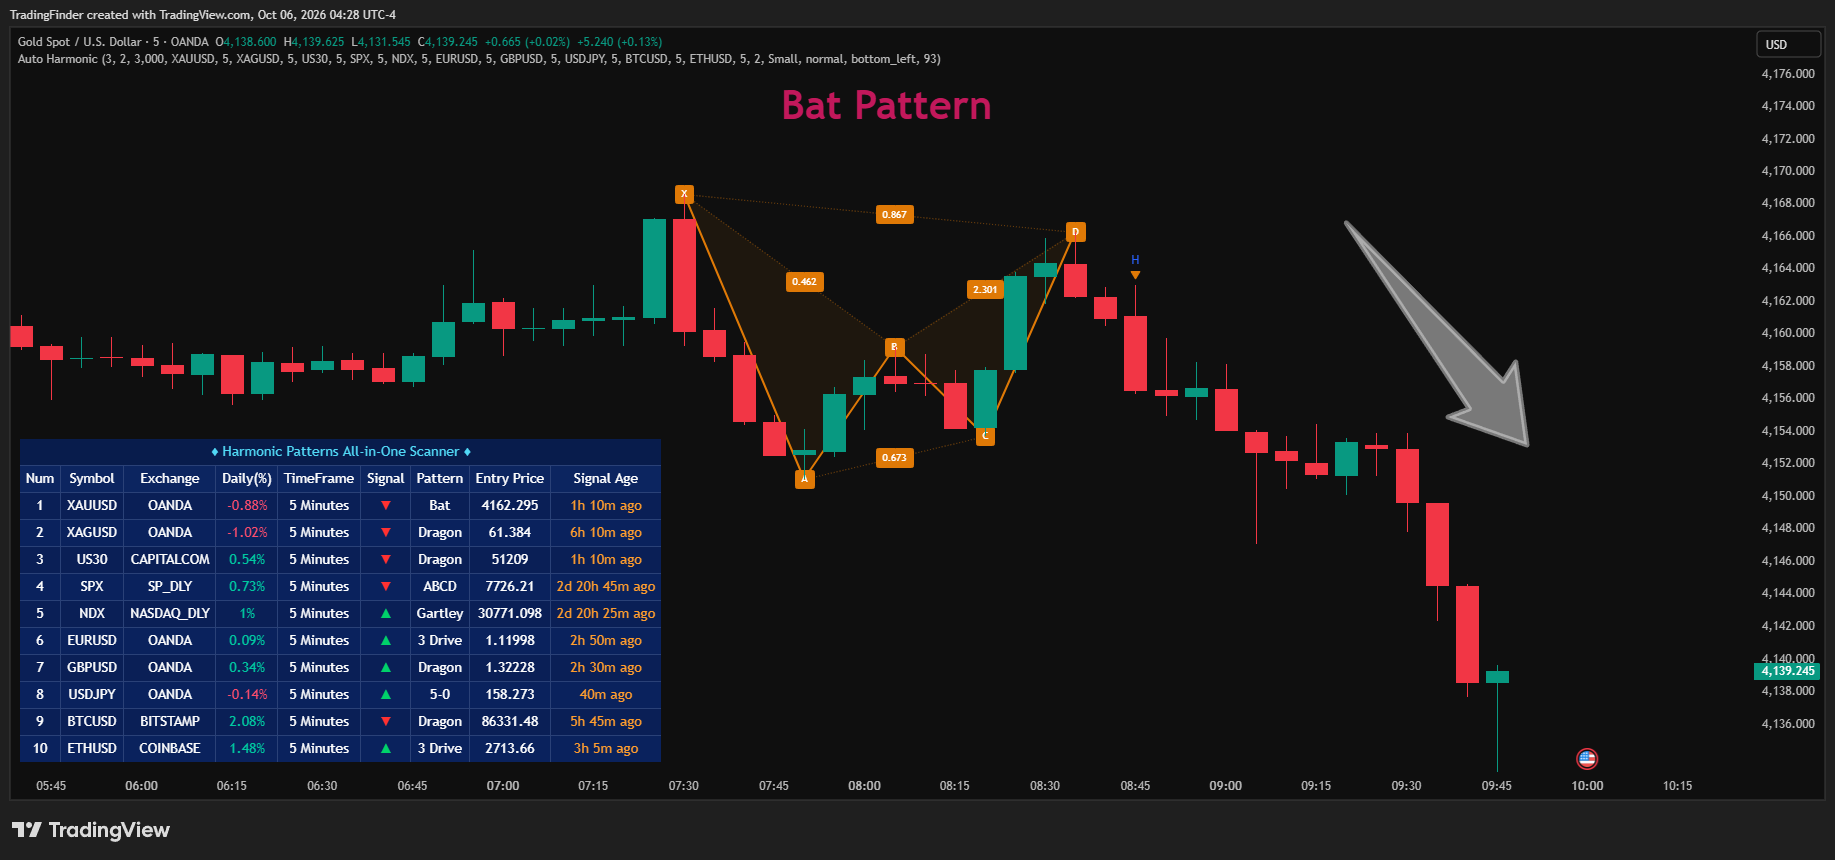Click the Auto Harmonic indicator legend
The width and height of the screenshot is (1835, 860).
[x=479, y=59]
